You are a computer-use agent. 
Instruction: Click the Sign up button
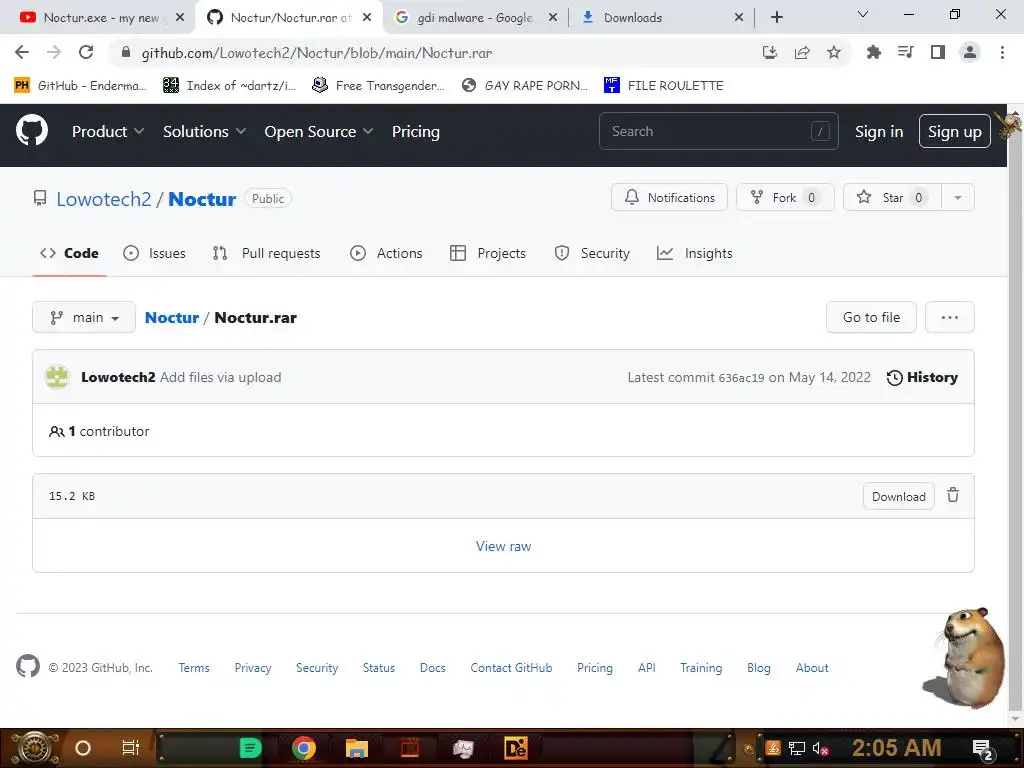click(x=954, y=131)
